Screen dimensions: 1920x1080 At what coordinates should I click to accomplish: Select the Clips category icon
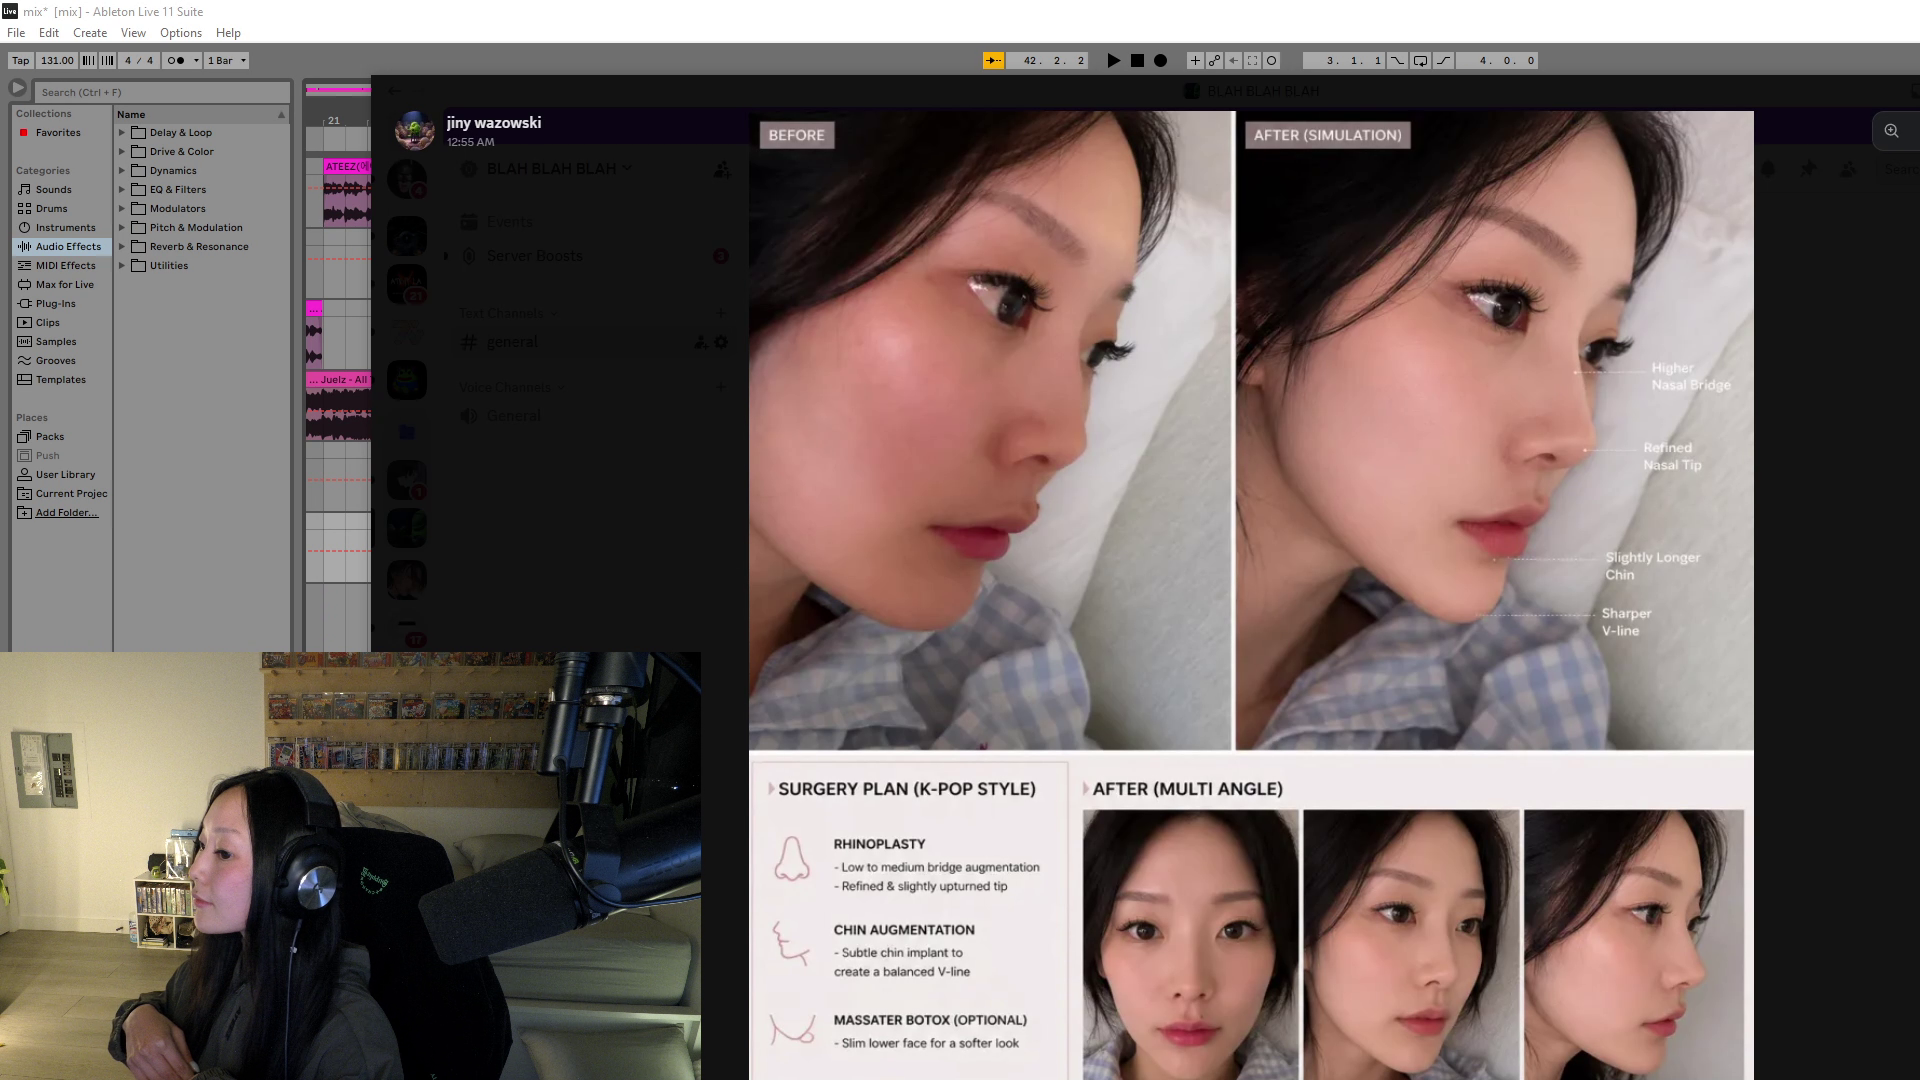pyautogui.click(x=25, y=323)
